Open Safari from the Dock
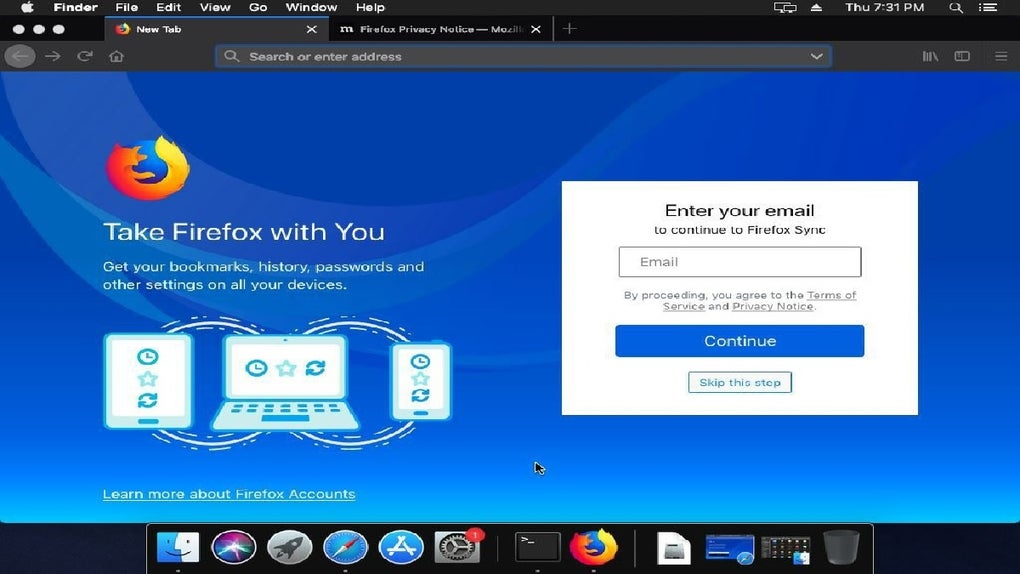Viewport: 1020px width, 574px height. point(345,547)
